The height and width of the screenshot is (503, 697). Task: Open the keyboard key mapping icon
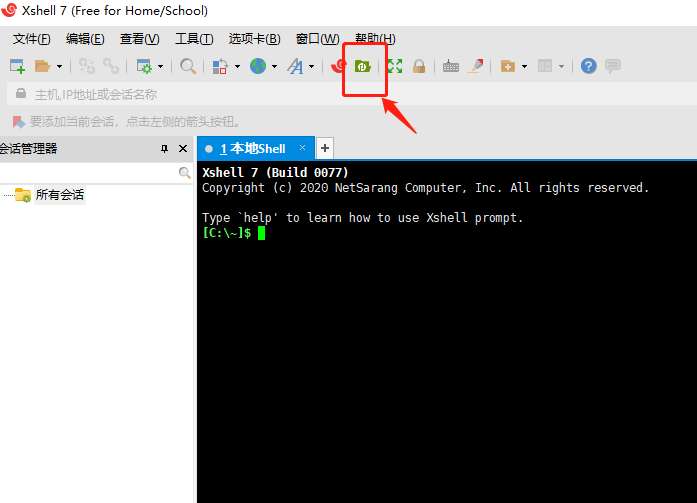click(451, 66)
